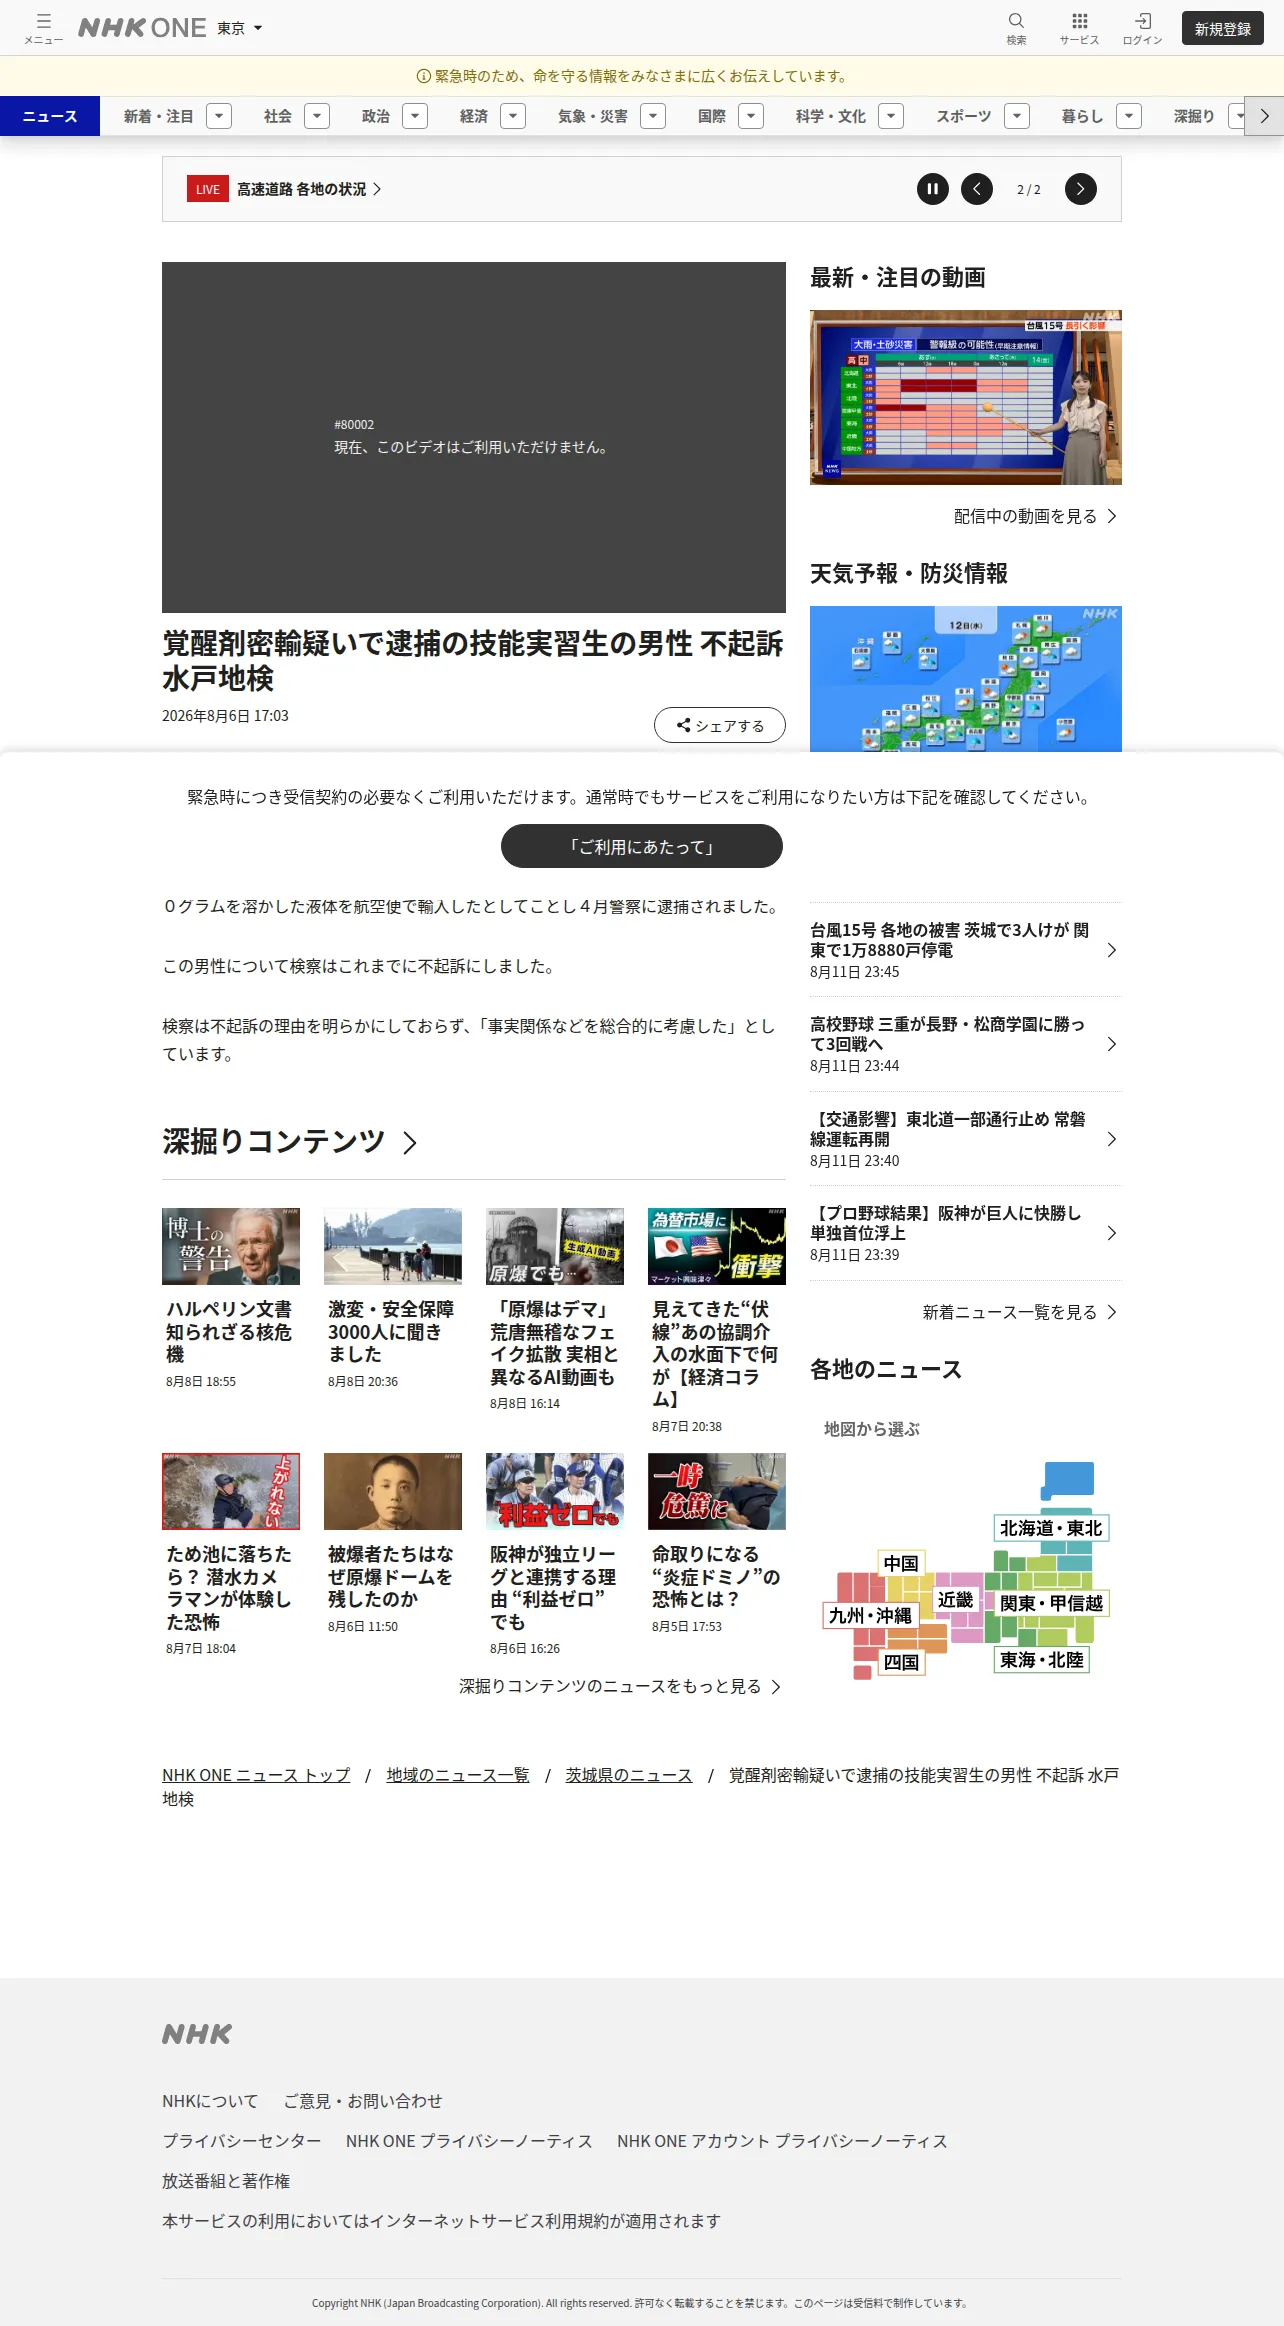Select the ニュース tab

50,116
